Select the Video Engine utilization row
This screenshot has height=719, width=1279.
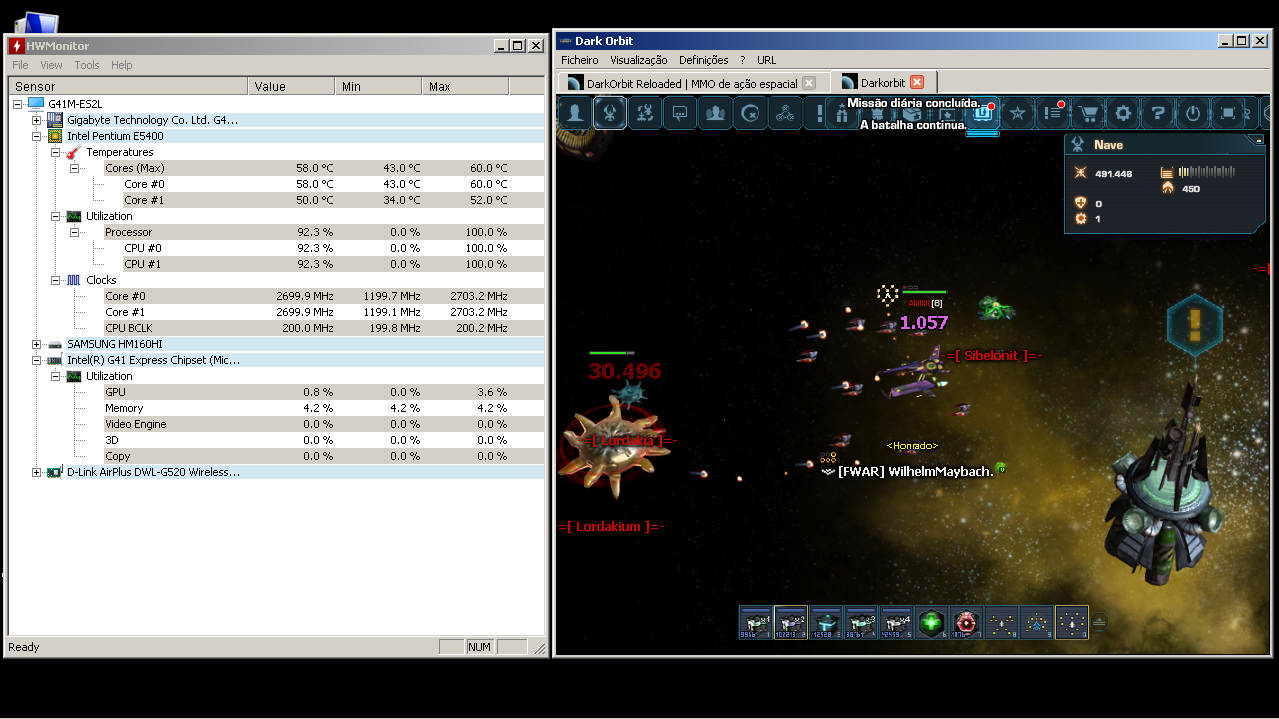[x=324, y=424]
